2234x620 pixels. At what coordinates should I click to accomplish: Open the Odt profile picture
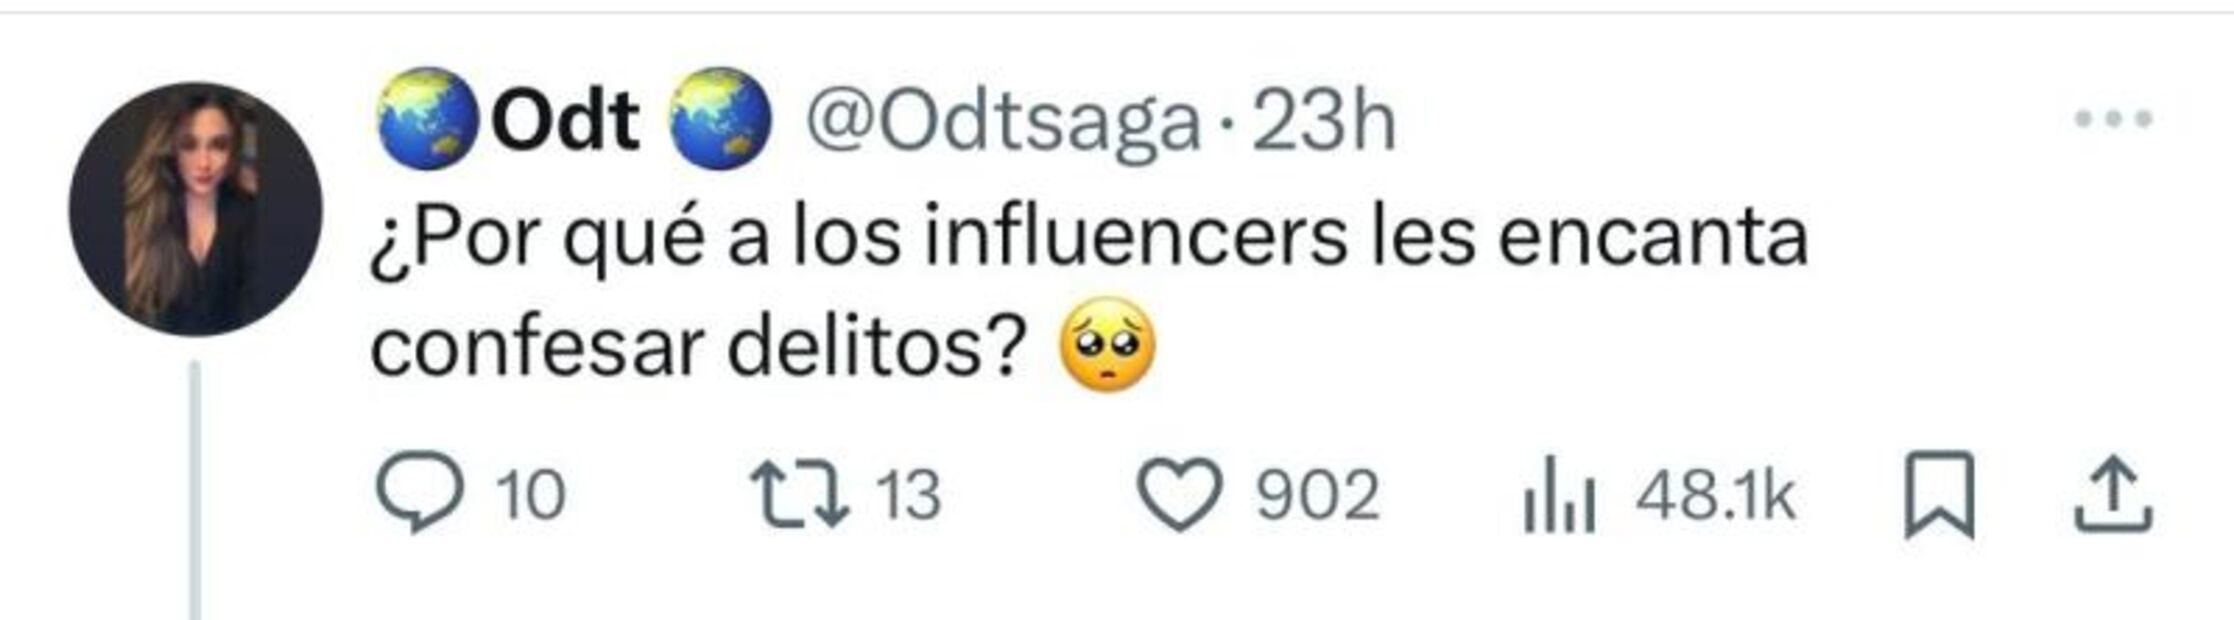tap(195, 208)
